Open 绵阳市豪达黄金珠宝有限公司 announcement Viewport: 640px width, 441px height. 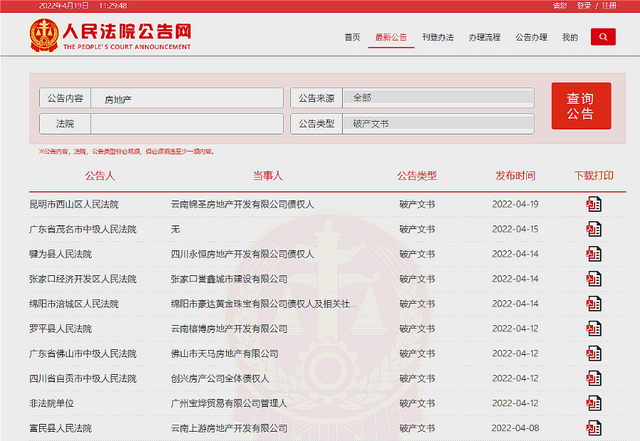point(264,304)
